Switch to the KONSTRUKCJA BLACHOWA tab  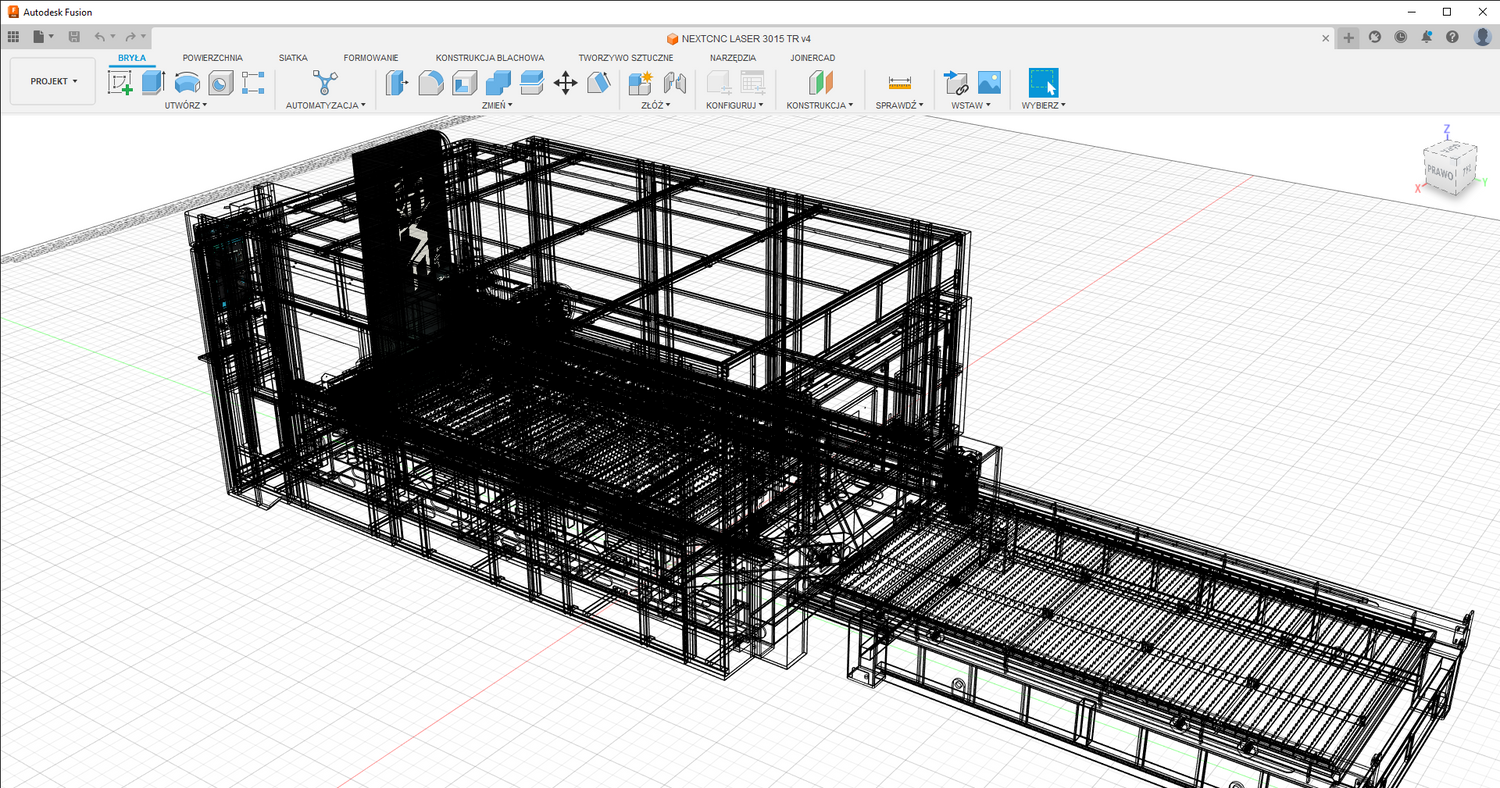click(x=490, y=58)
